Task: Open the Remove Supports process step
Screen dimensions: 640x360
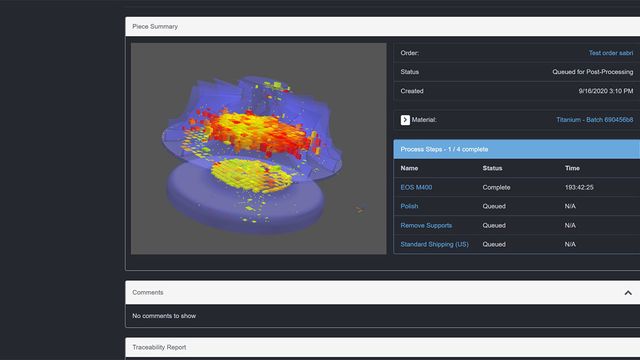Action: 426,225
